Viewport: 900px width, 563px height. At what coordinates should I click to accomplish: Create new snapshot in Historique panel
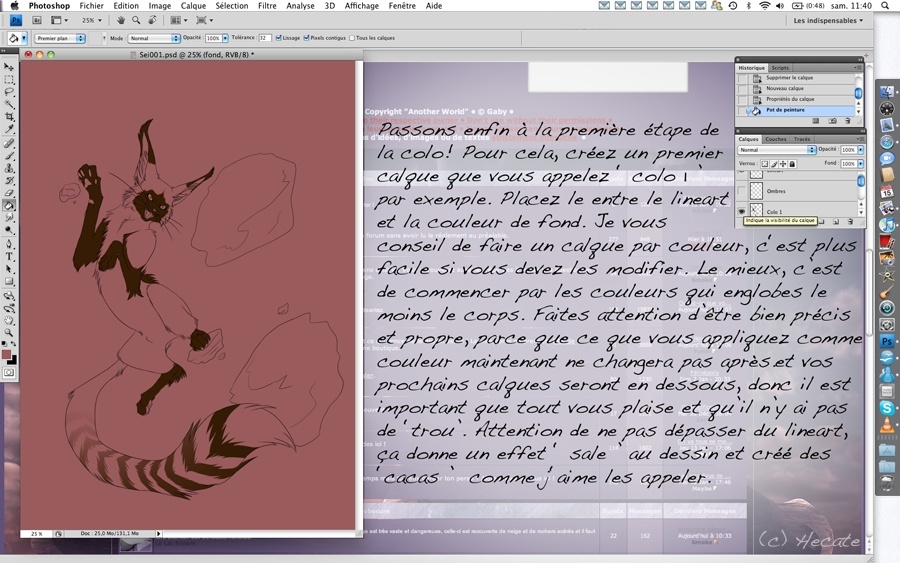(832, 121)
